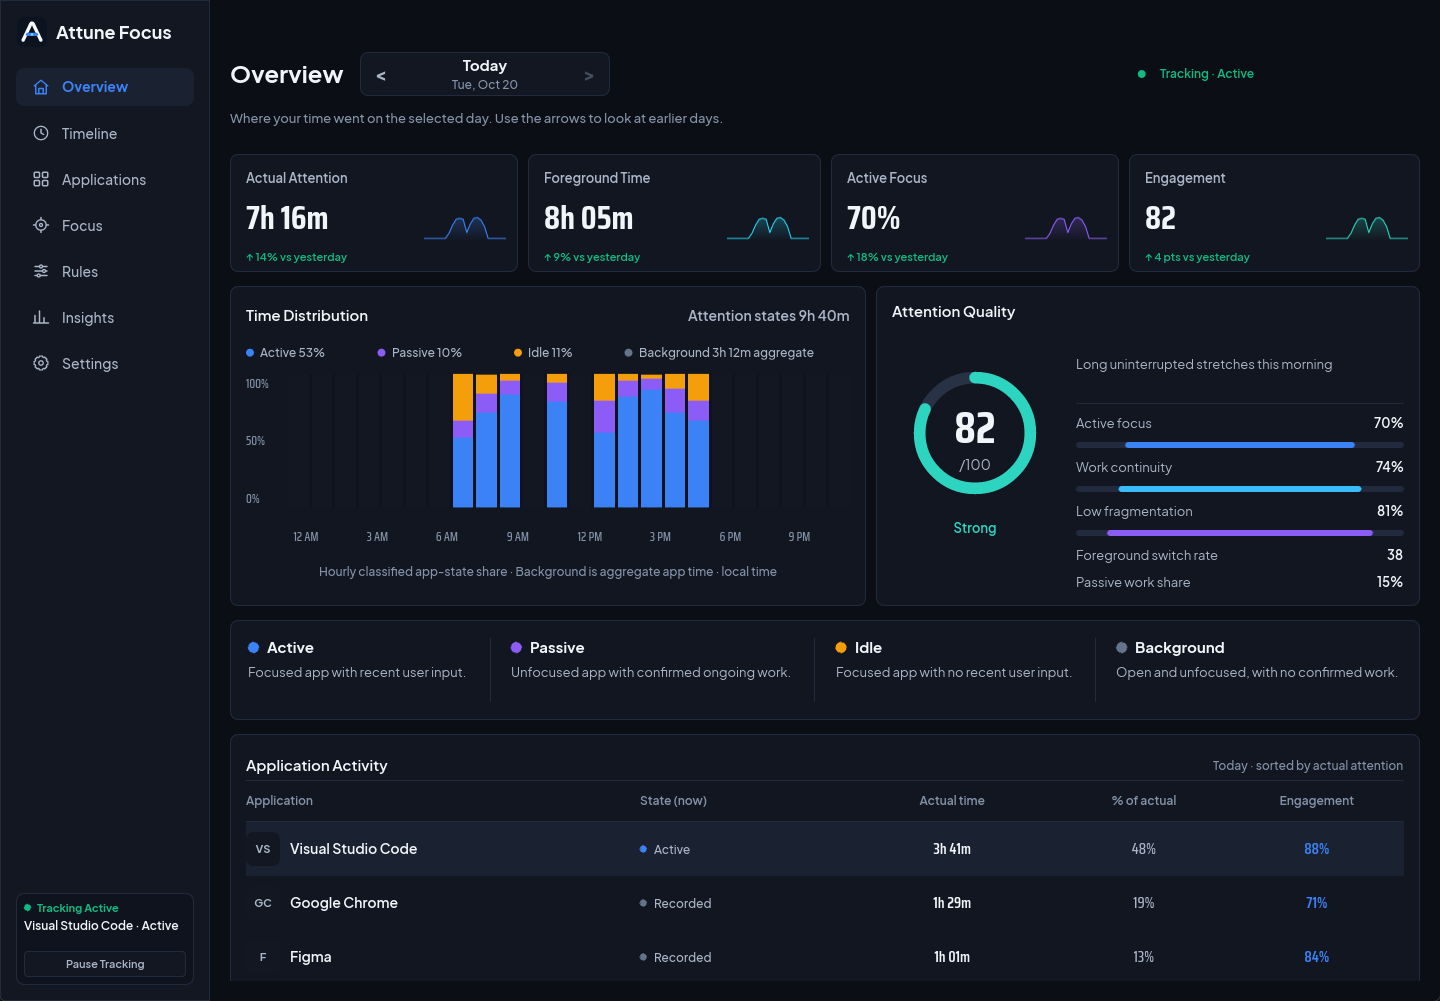Click the Active 53% legend item
The width and height of the screenshot is (1440, 1001).
[x=285, y=353]
